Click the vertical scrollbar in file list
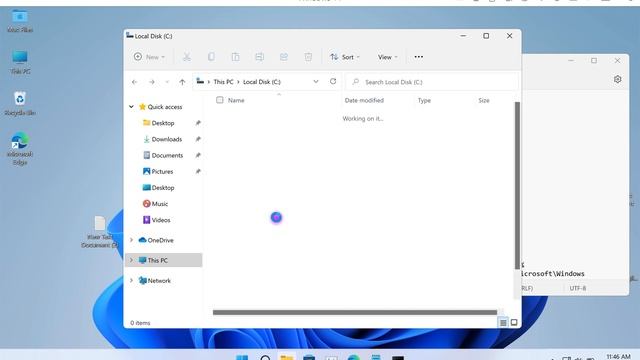This screenshot has height=360, width=640. tap(517, 186)
